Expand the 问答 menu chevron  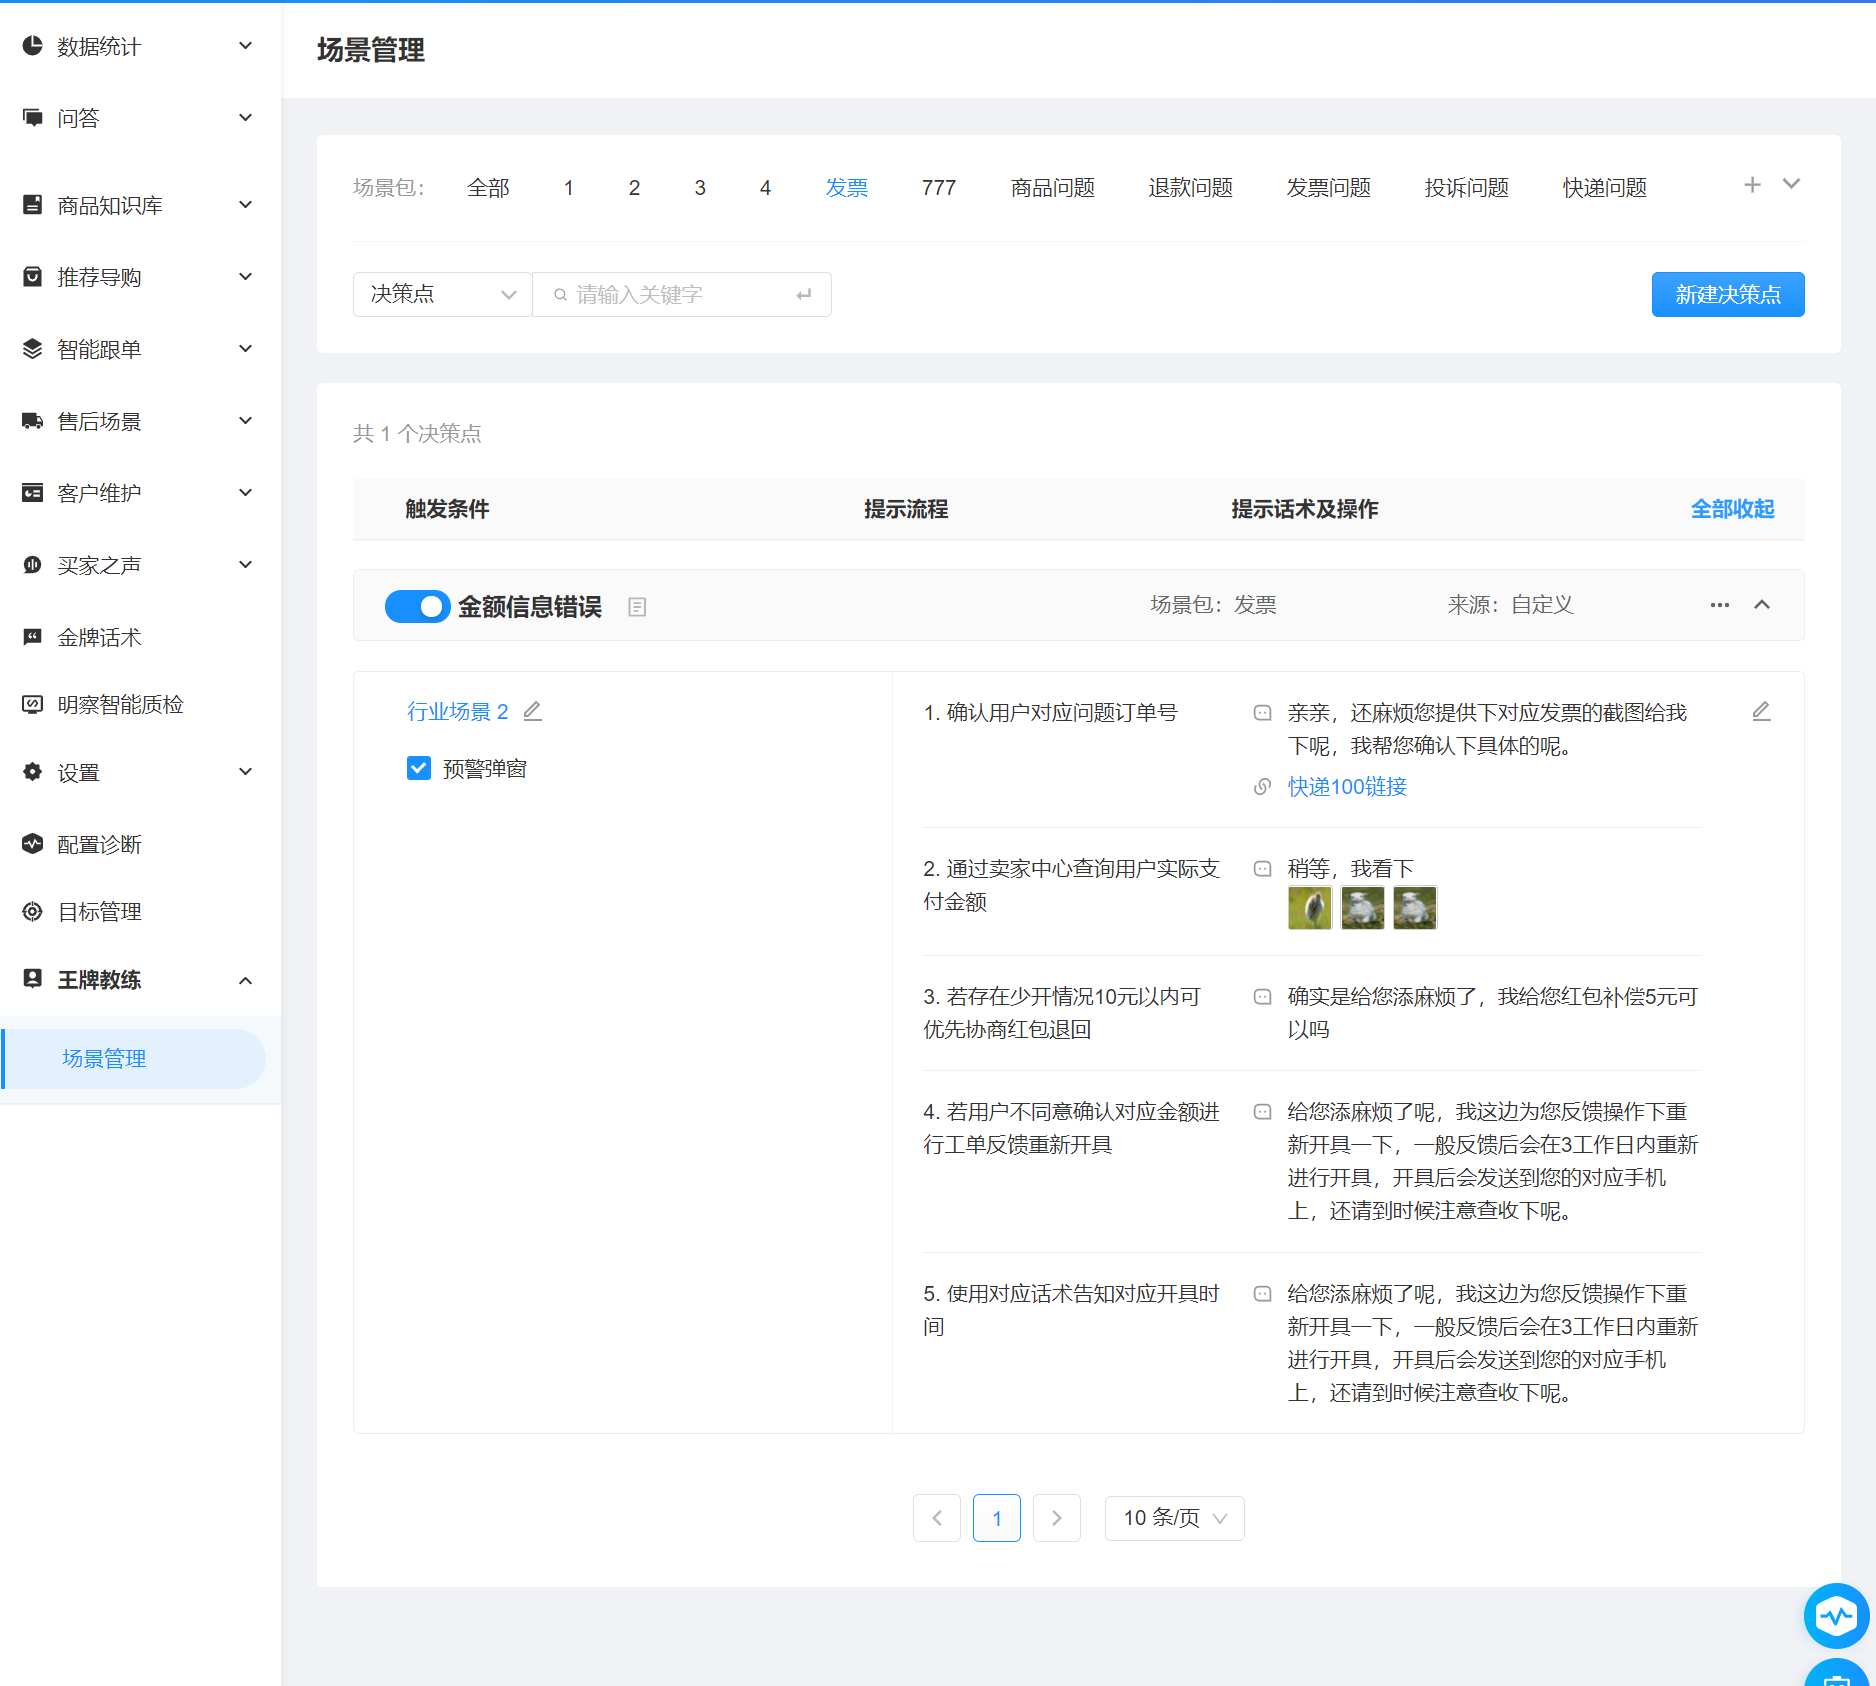pos(246,118)
